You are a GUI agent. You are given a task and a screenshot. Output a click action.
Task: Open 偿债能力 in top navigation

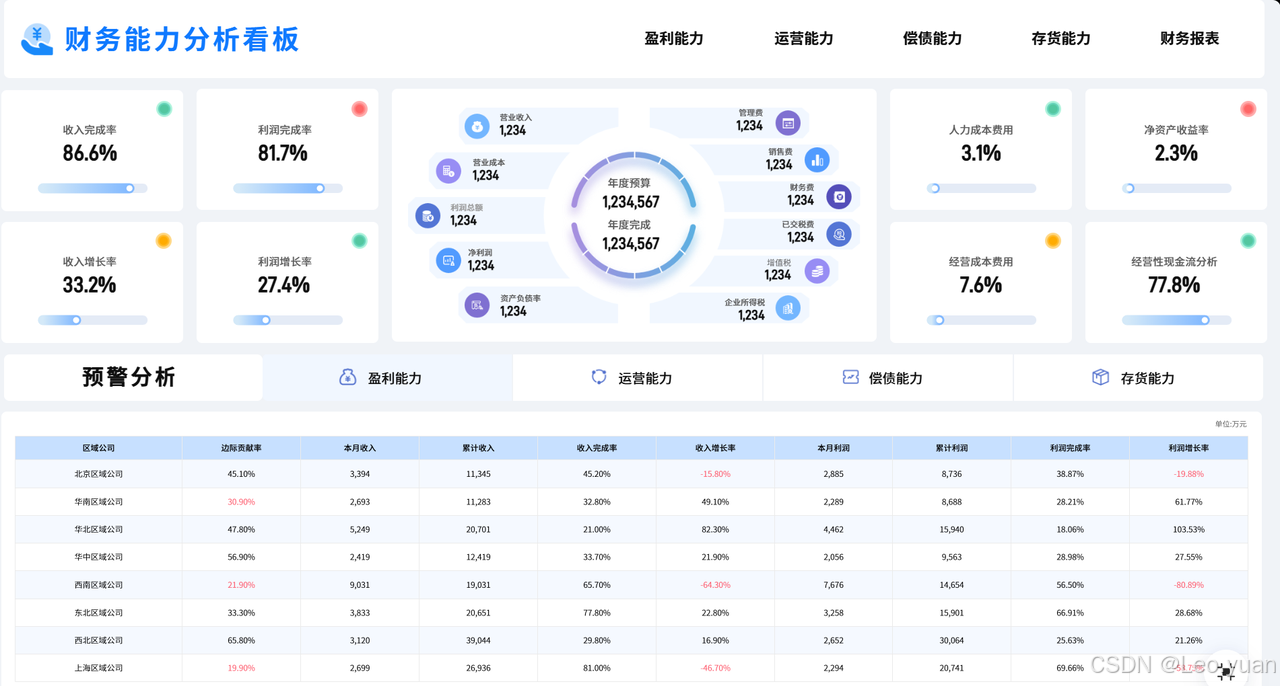(932, 39)
